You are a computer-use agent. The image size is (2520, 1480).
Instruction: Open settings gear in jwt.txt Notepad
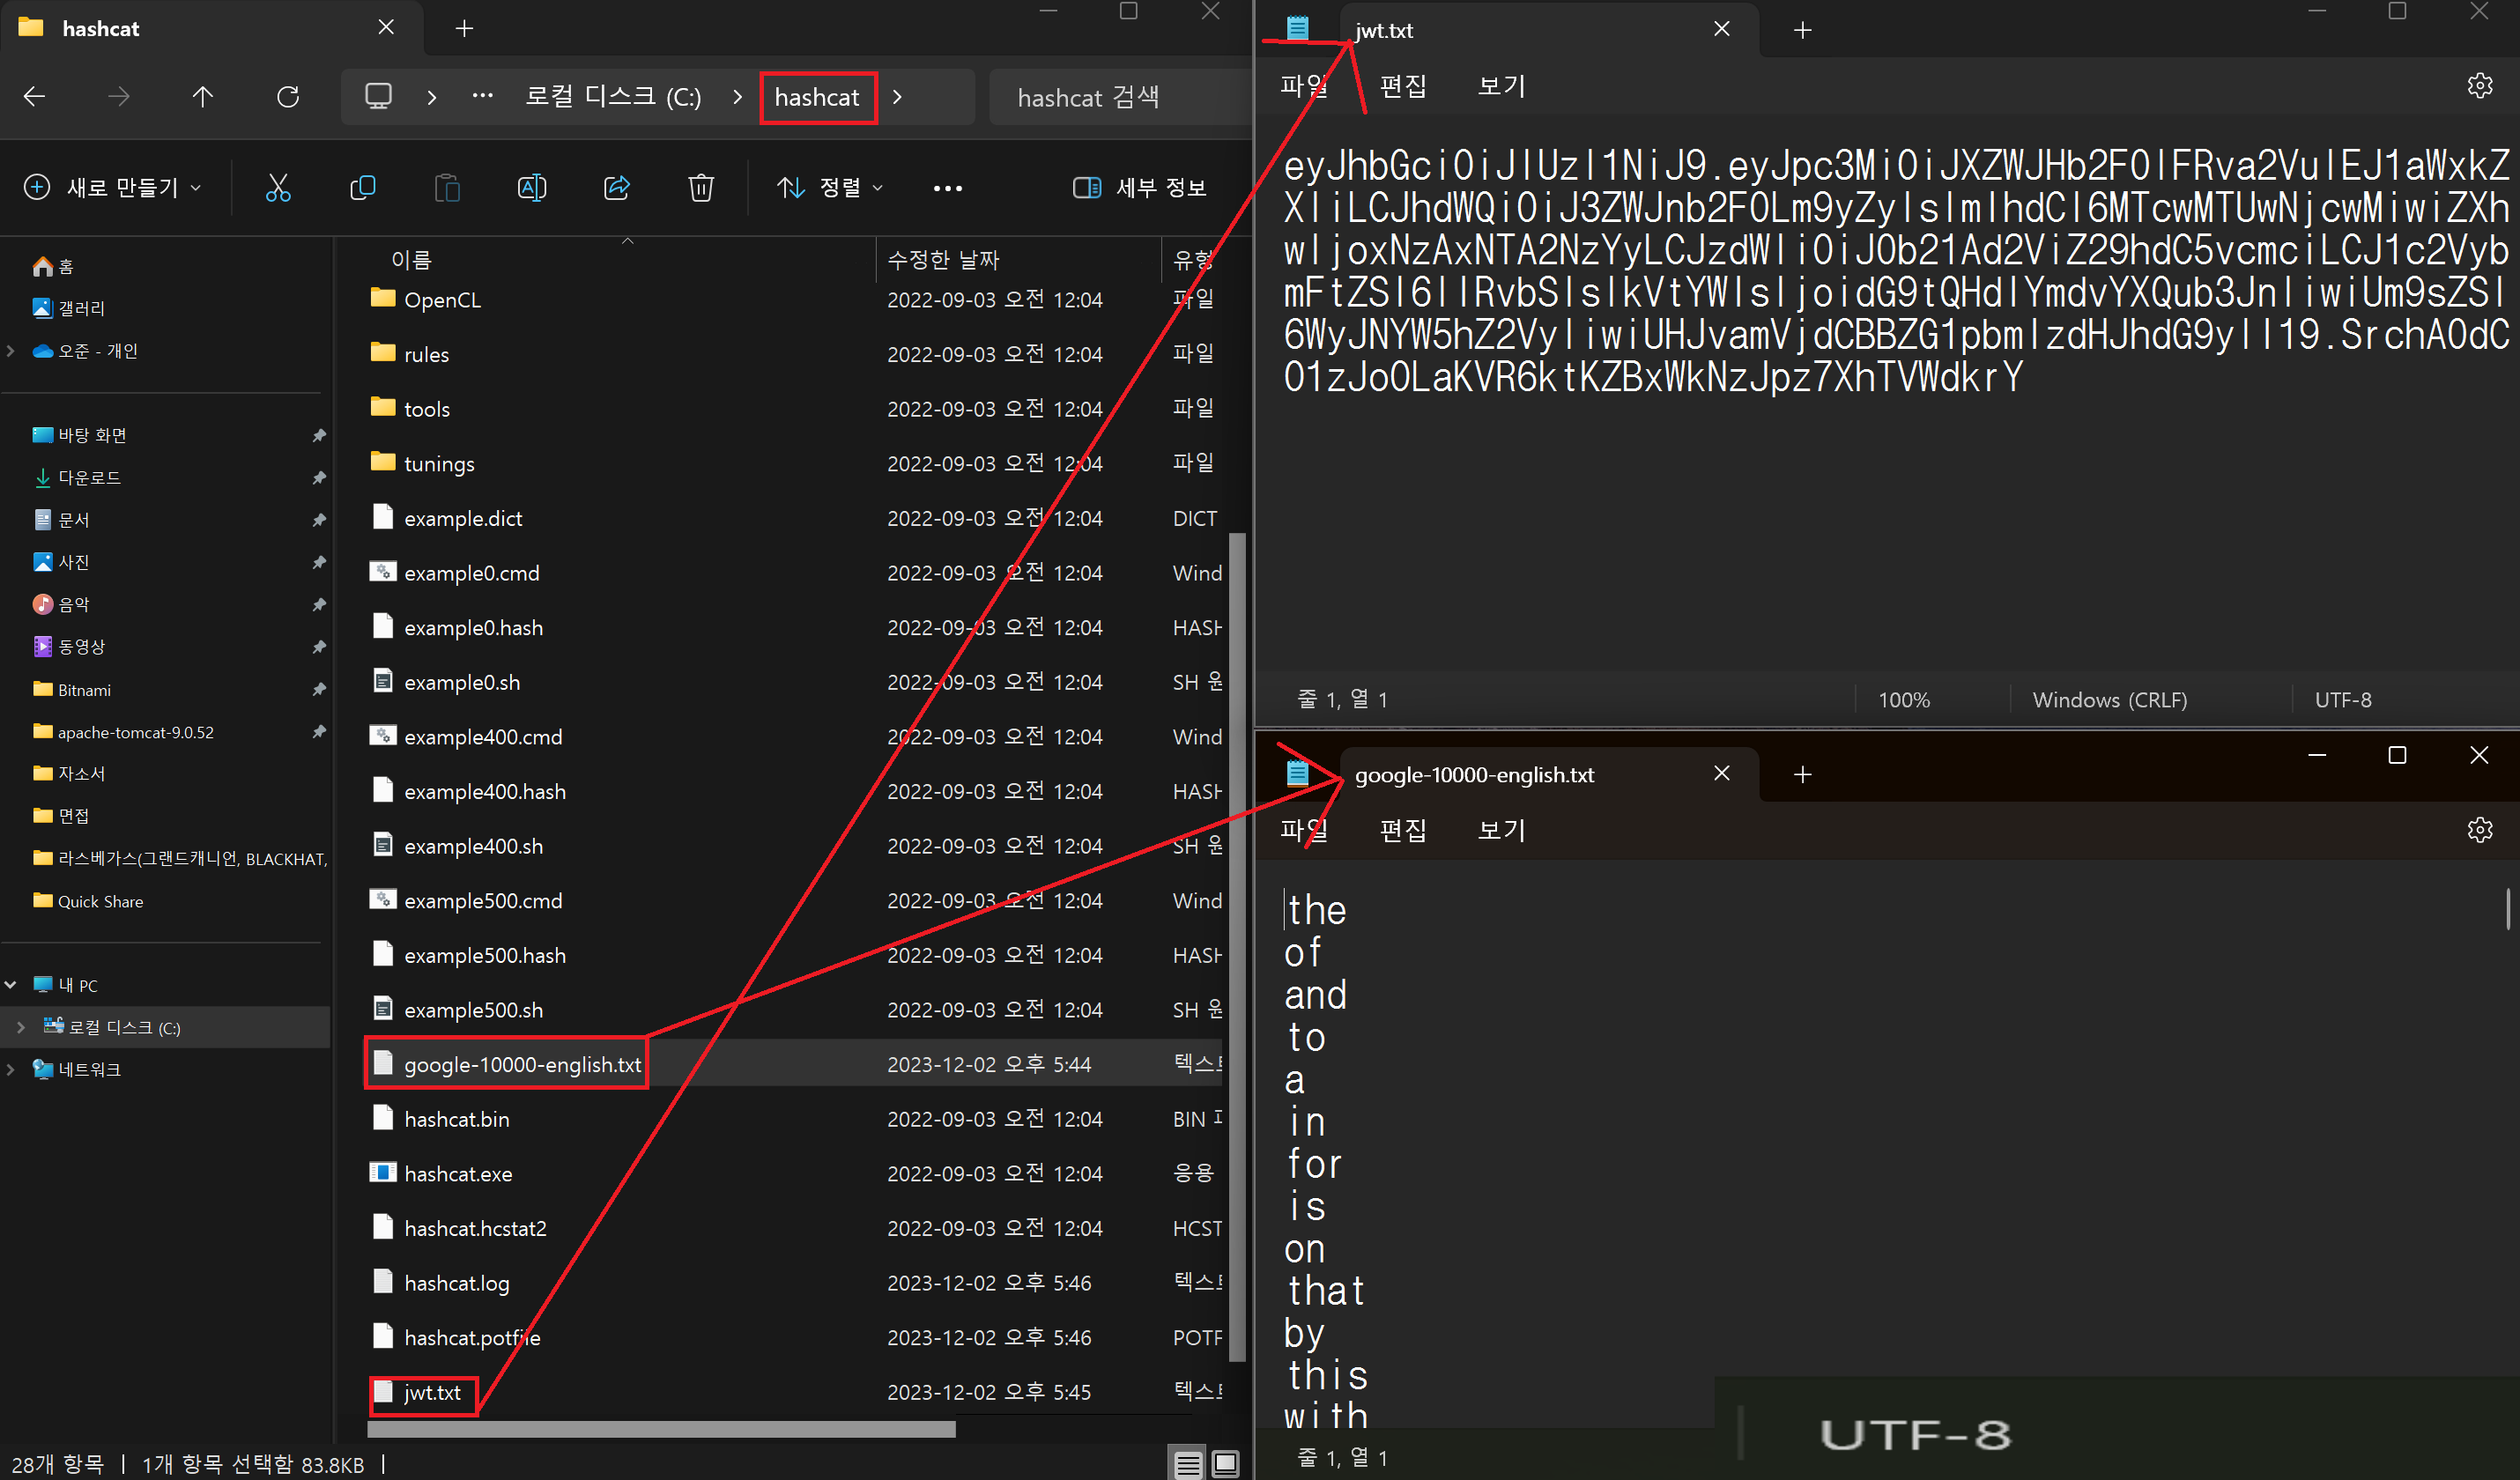pyautogui.click(x=2479, y=86)
